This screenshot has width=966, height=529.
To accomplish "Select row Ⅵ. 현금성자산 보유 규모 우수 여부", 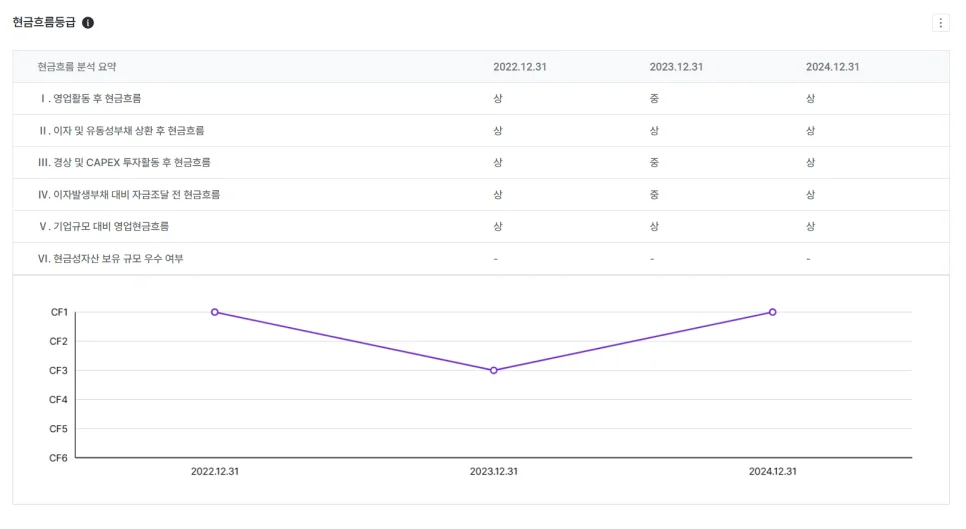I will pos(110,259).
